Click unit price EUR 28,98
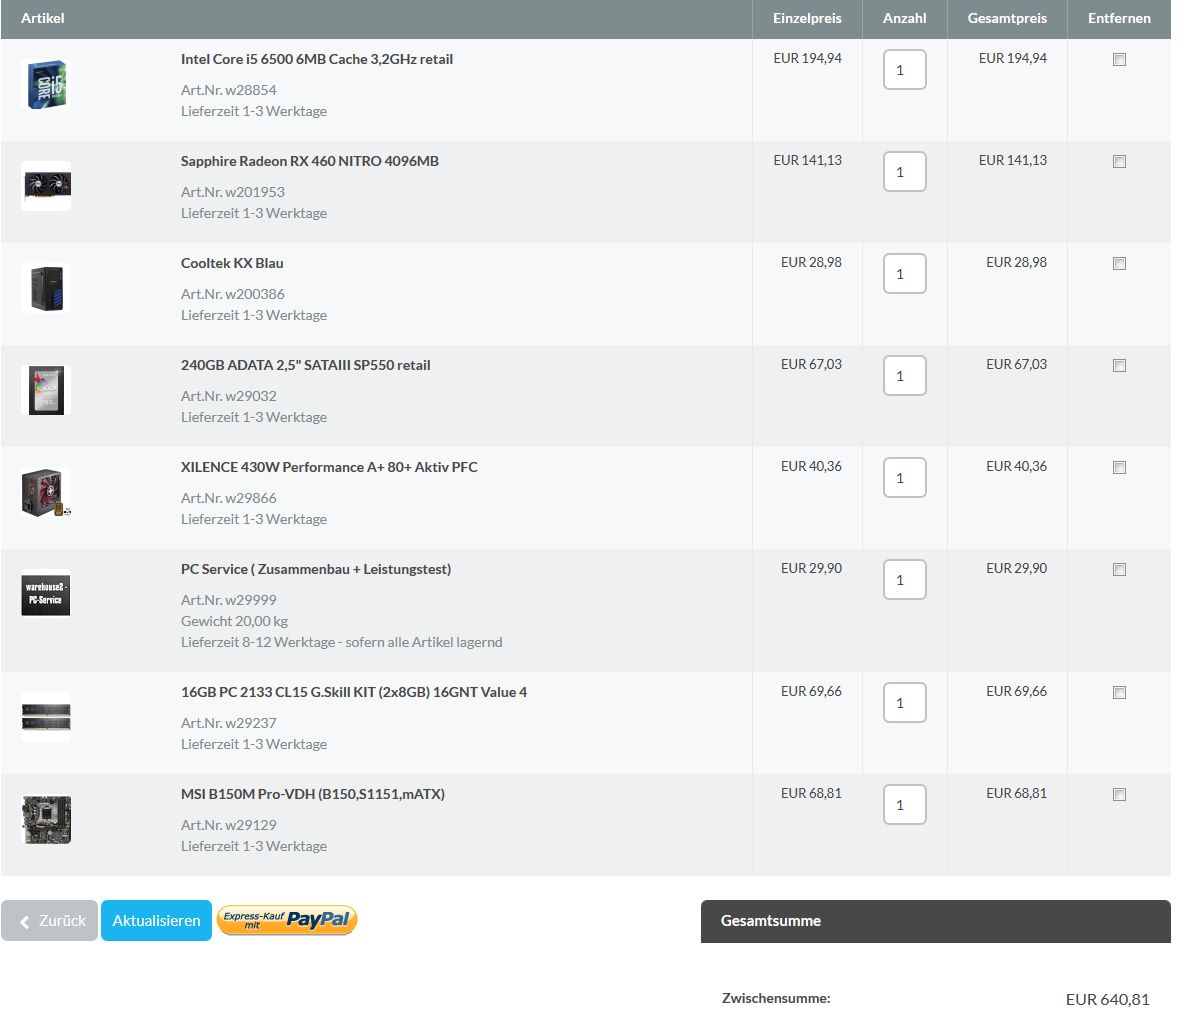Viewport: 1185px width, 1015px height. 811,262
